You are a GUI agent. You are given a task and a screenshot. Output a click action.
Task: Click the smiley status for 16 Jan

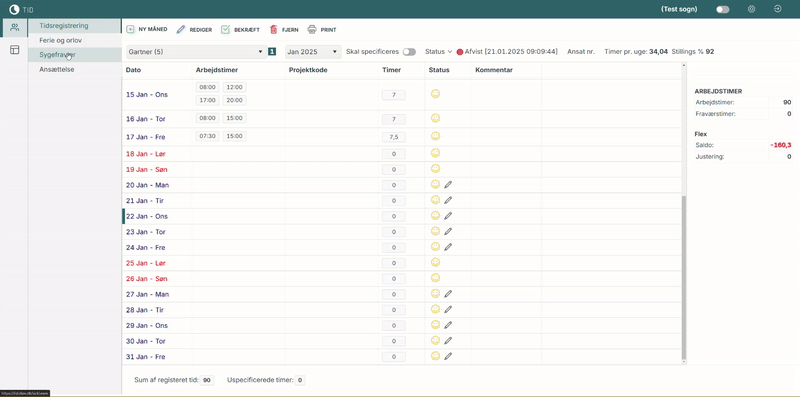coord(435,118)
